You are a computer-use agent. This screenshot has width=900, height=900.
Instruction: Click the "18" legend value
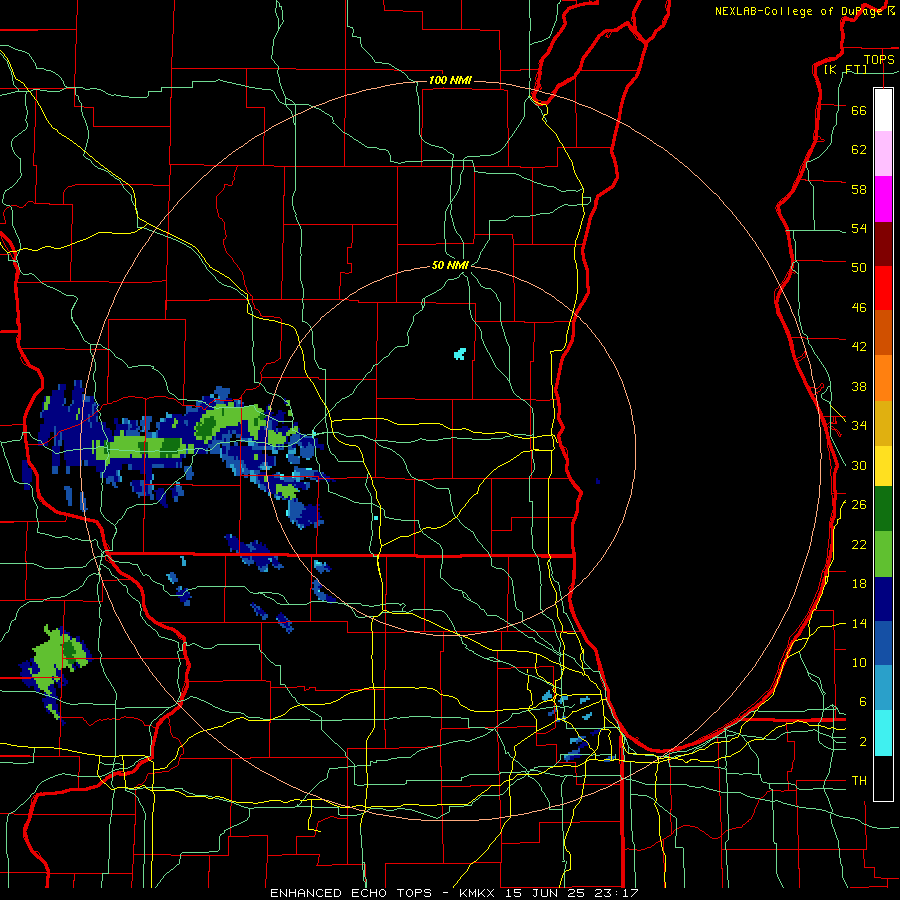point(859,584)
